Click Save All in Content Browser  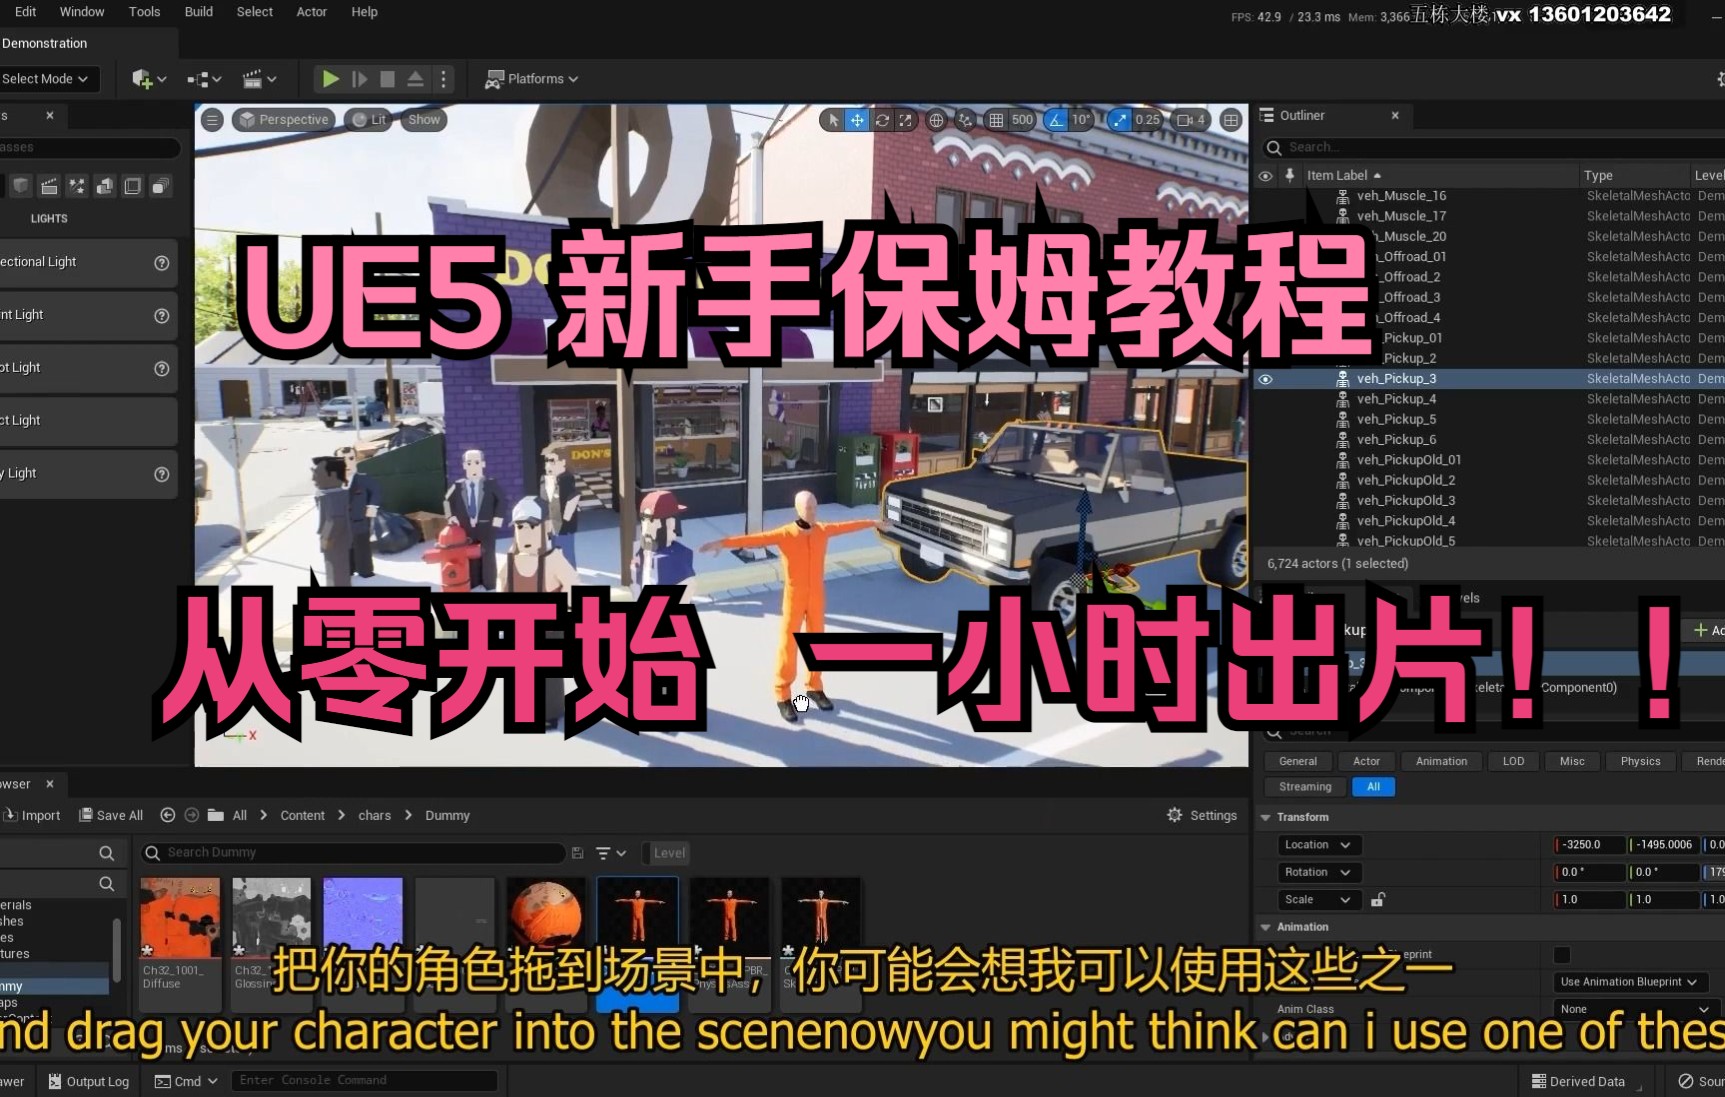111,815
